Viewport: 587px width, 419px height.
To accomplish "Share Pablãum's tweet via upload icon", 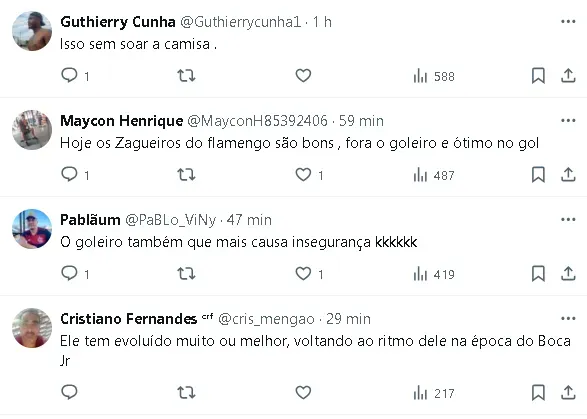I will click(568, 273).
